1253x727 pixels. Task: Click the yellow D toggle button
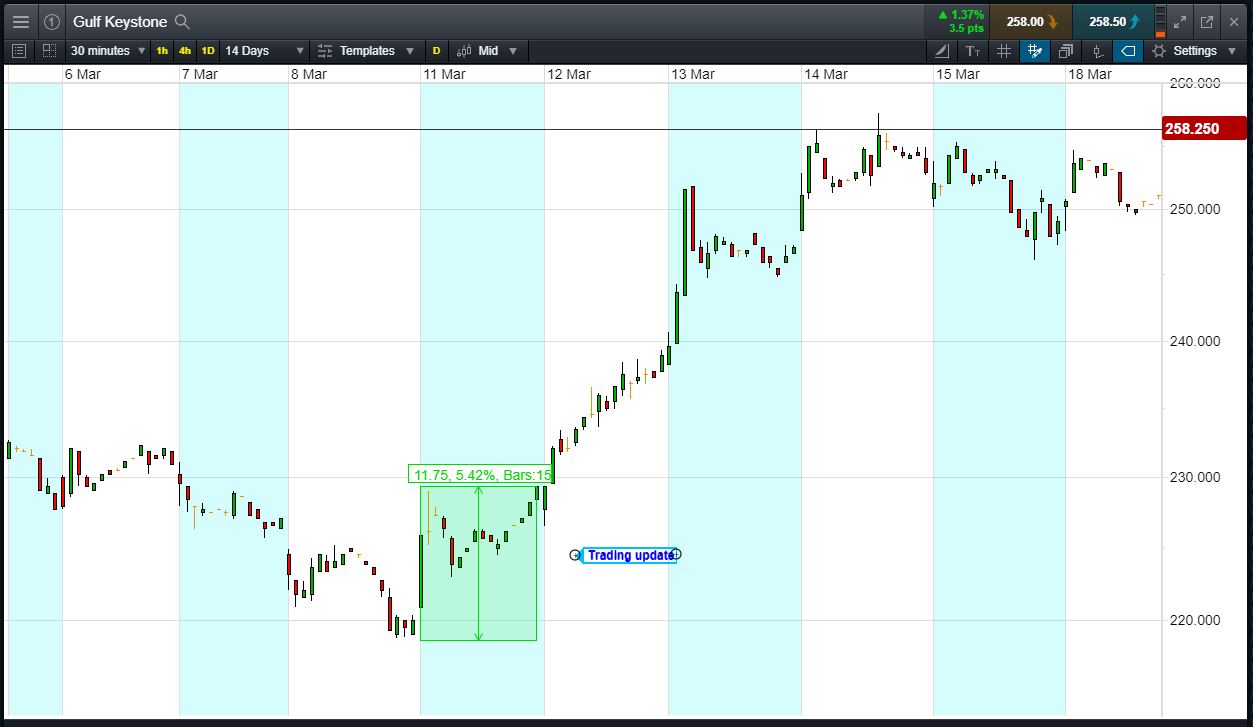[x=436, y=51]
